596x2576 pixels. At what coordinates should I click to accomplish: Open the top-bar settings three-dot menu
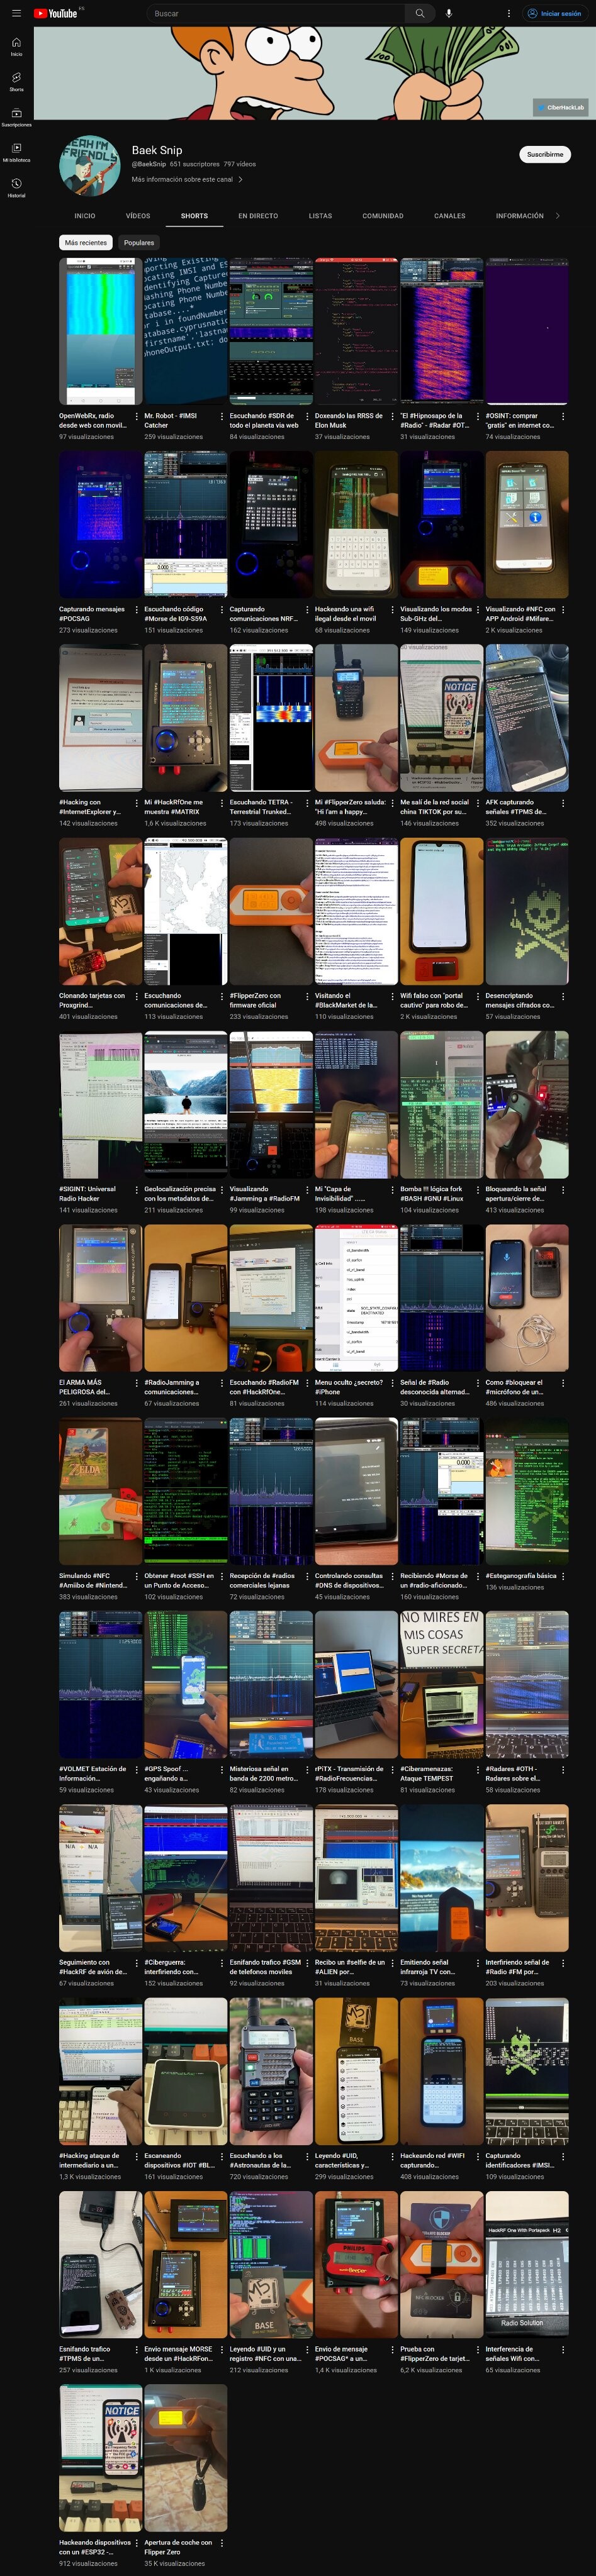click(508, 13)
